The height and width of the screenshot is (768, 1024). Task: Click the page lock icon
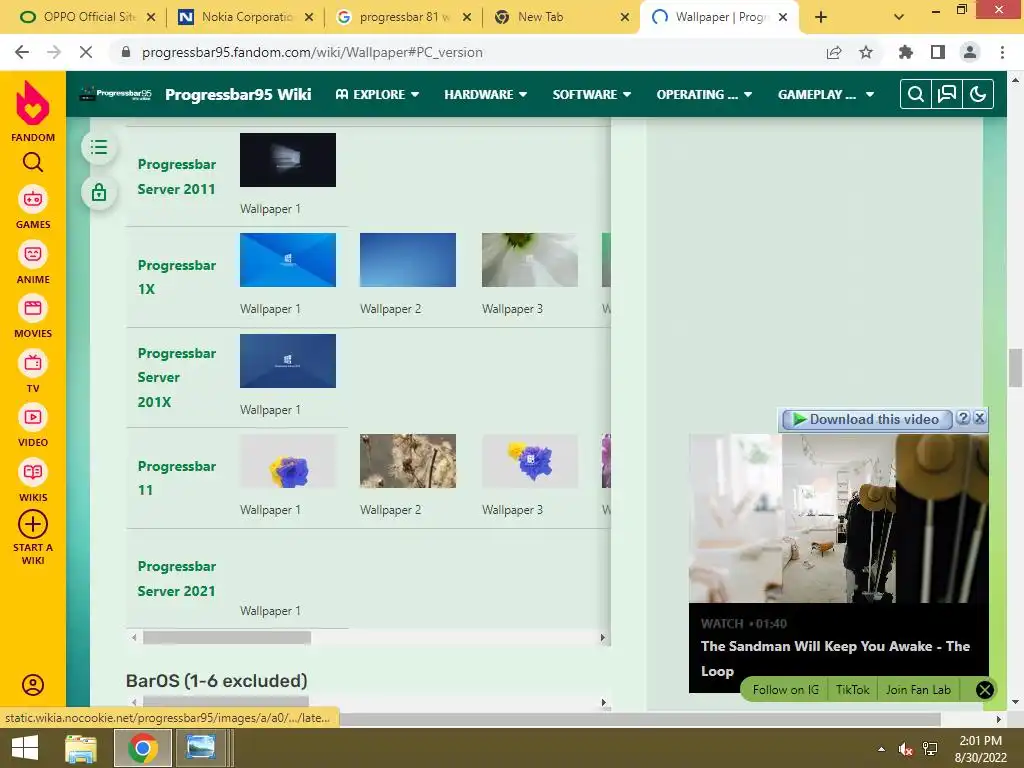[x=99, y=193]
